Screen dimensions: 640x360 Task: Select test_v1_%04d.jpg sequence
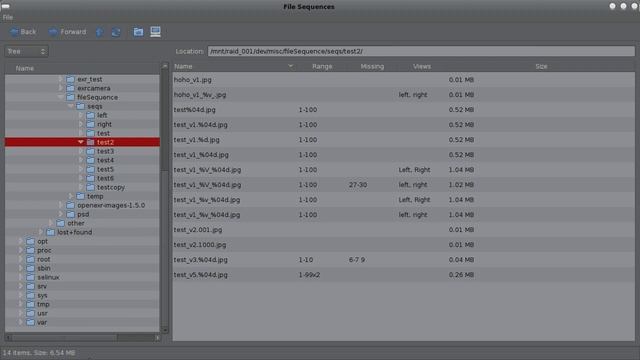click(x=404, y=155)
